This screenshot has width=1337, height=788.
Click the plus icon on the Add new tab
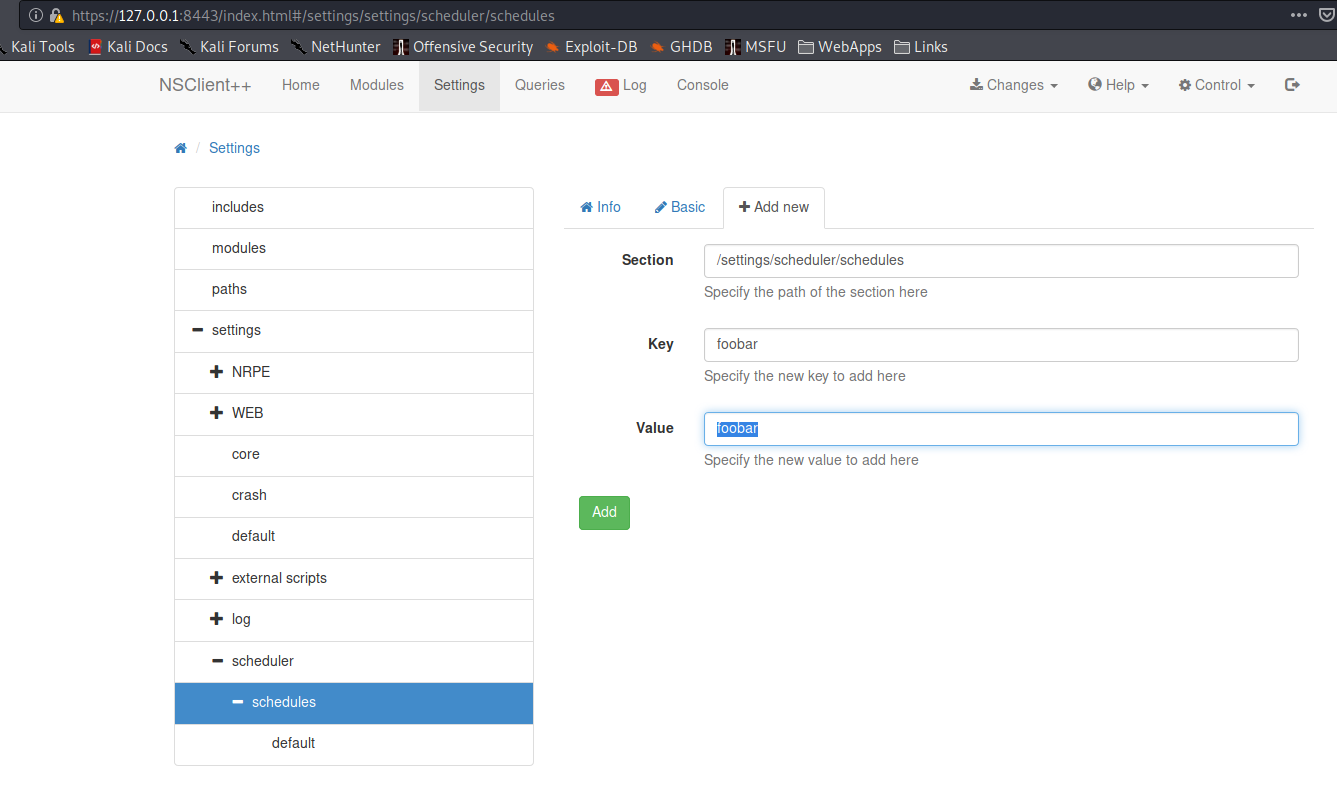(x=744, y=206)
